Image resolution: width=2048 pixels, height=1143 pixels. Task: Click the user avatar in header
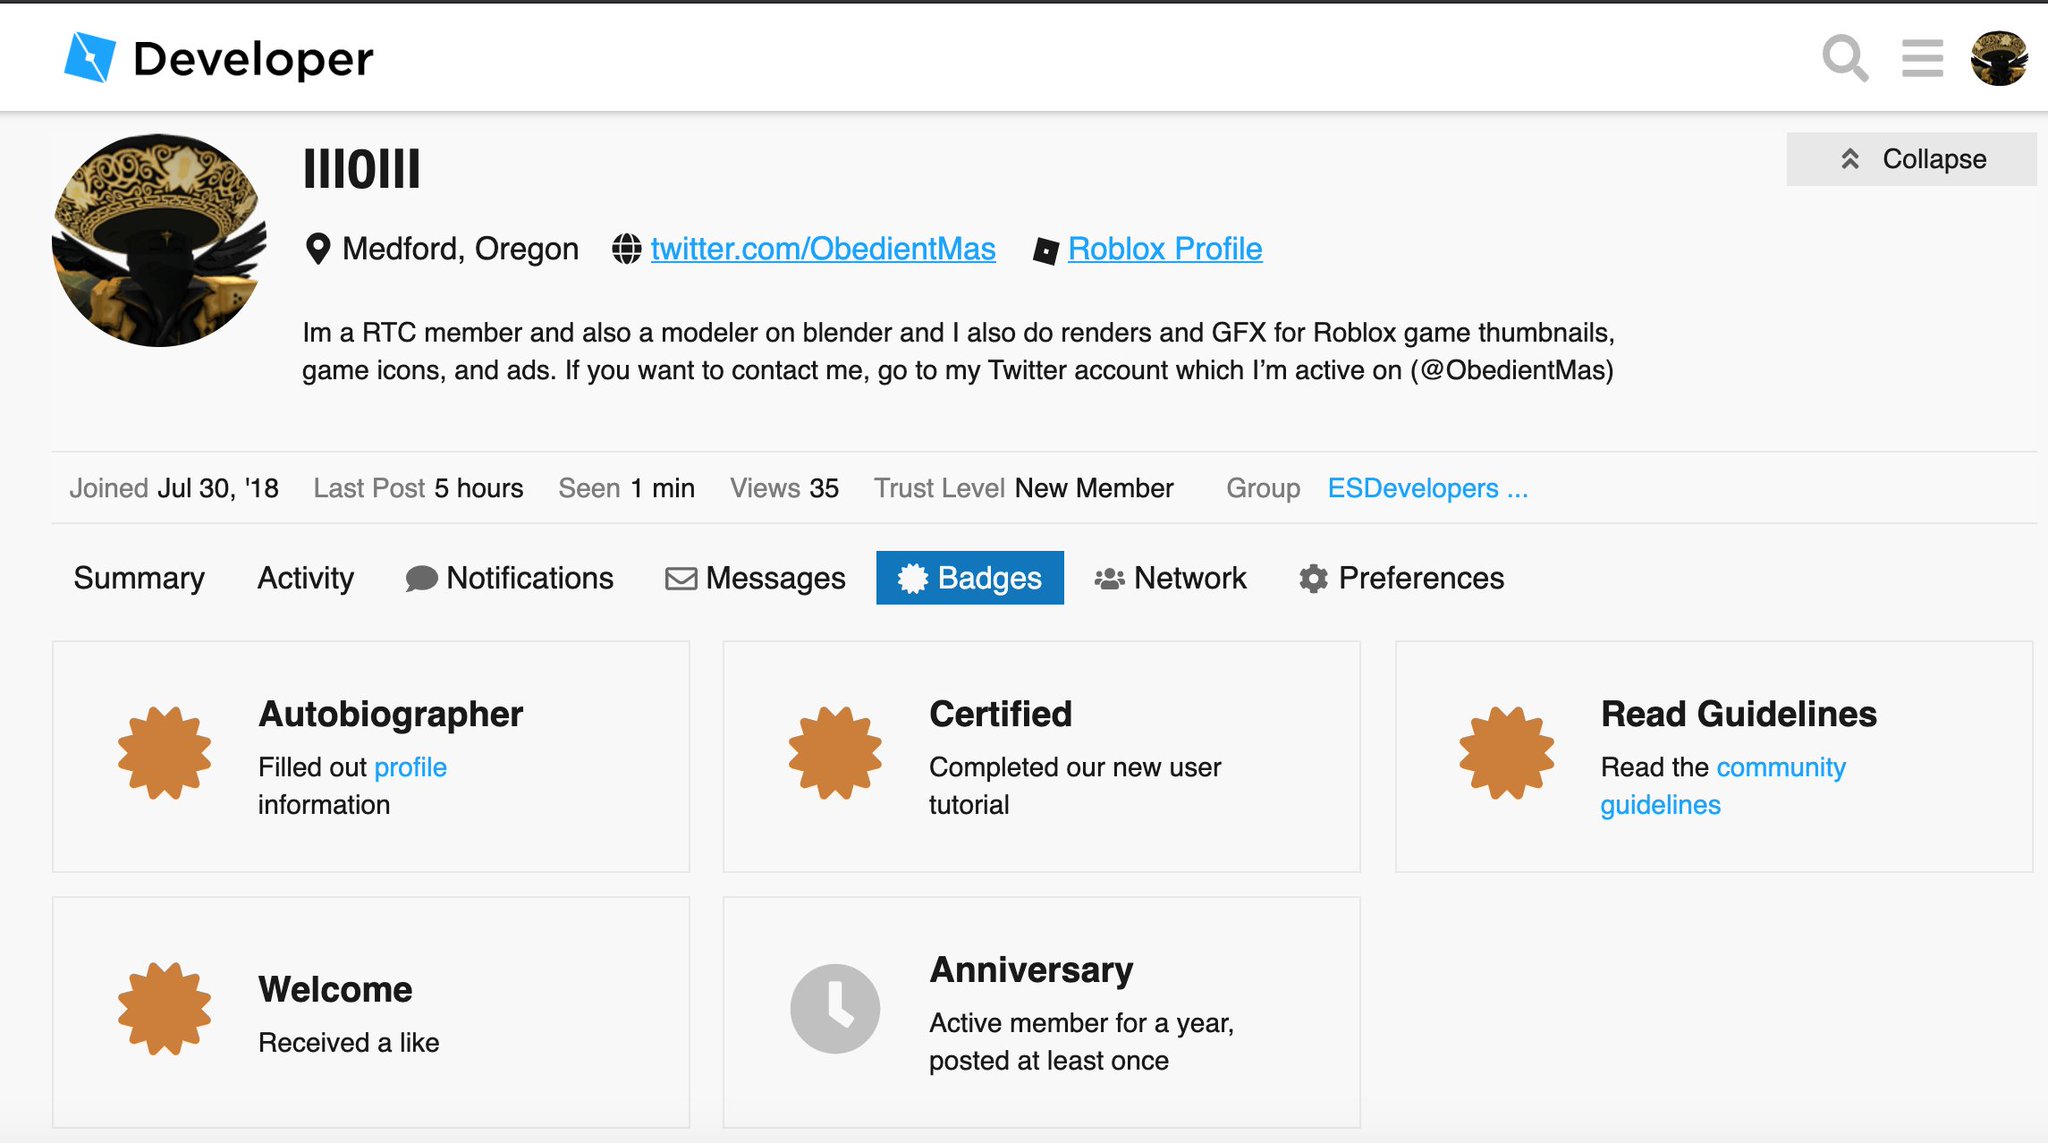pos(1998,58)
